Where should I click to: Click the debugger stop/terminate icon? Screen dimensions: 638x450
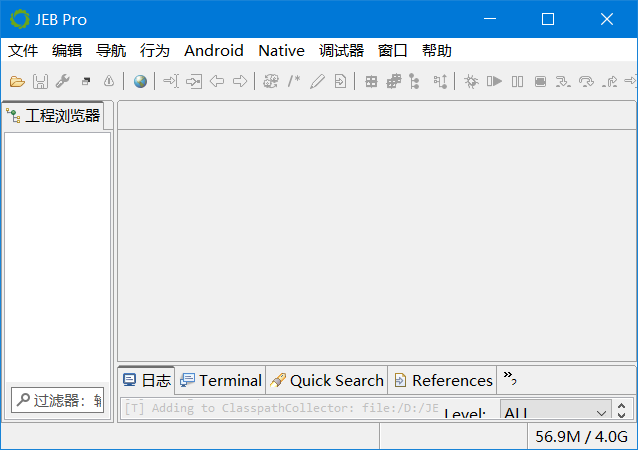pyautogui.click(x=540, y=81)
